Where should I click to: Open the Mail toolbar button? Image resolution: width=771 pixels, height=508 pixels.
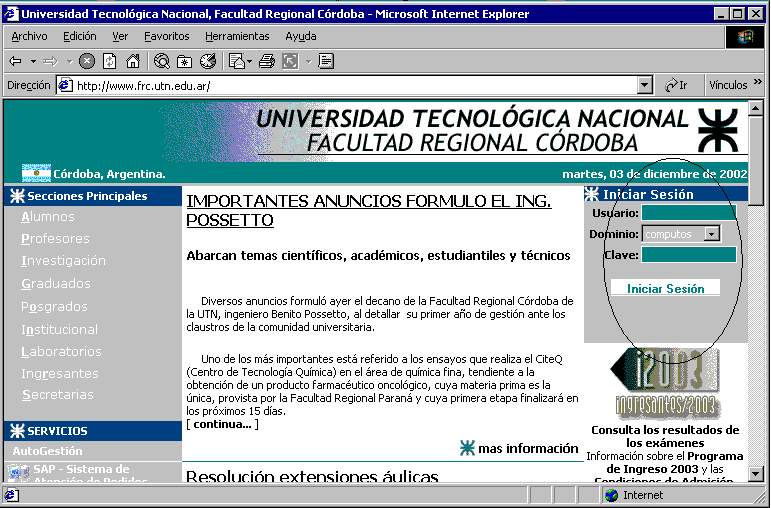(237, 61)
